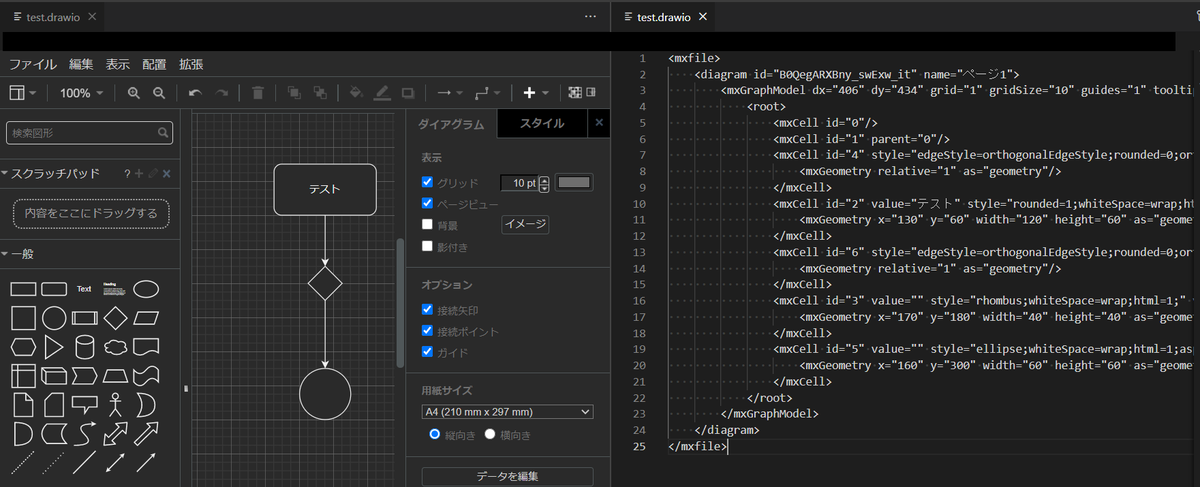Select the ellipse shape in General palette
Viewport: 1200px width, 487px height.
(146, 289)
